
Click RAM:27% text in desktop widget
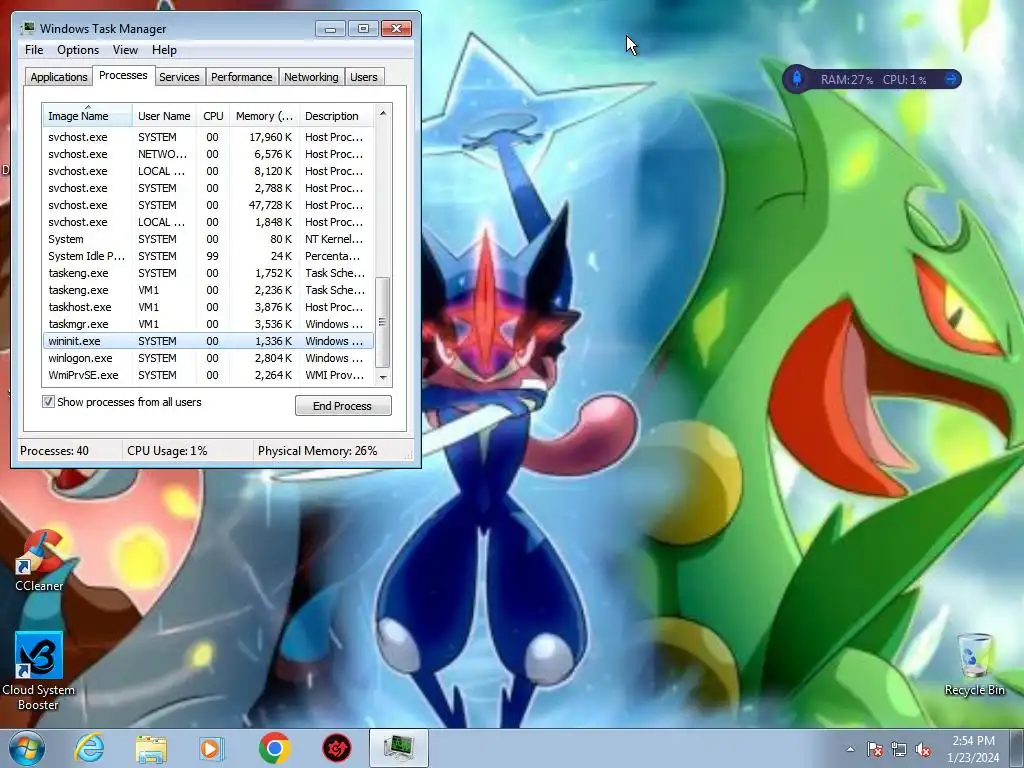(846, 80)
